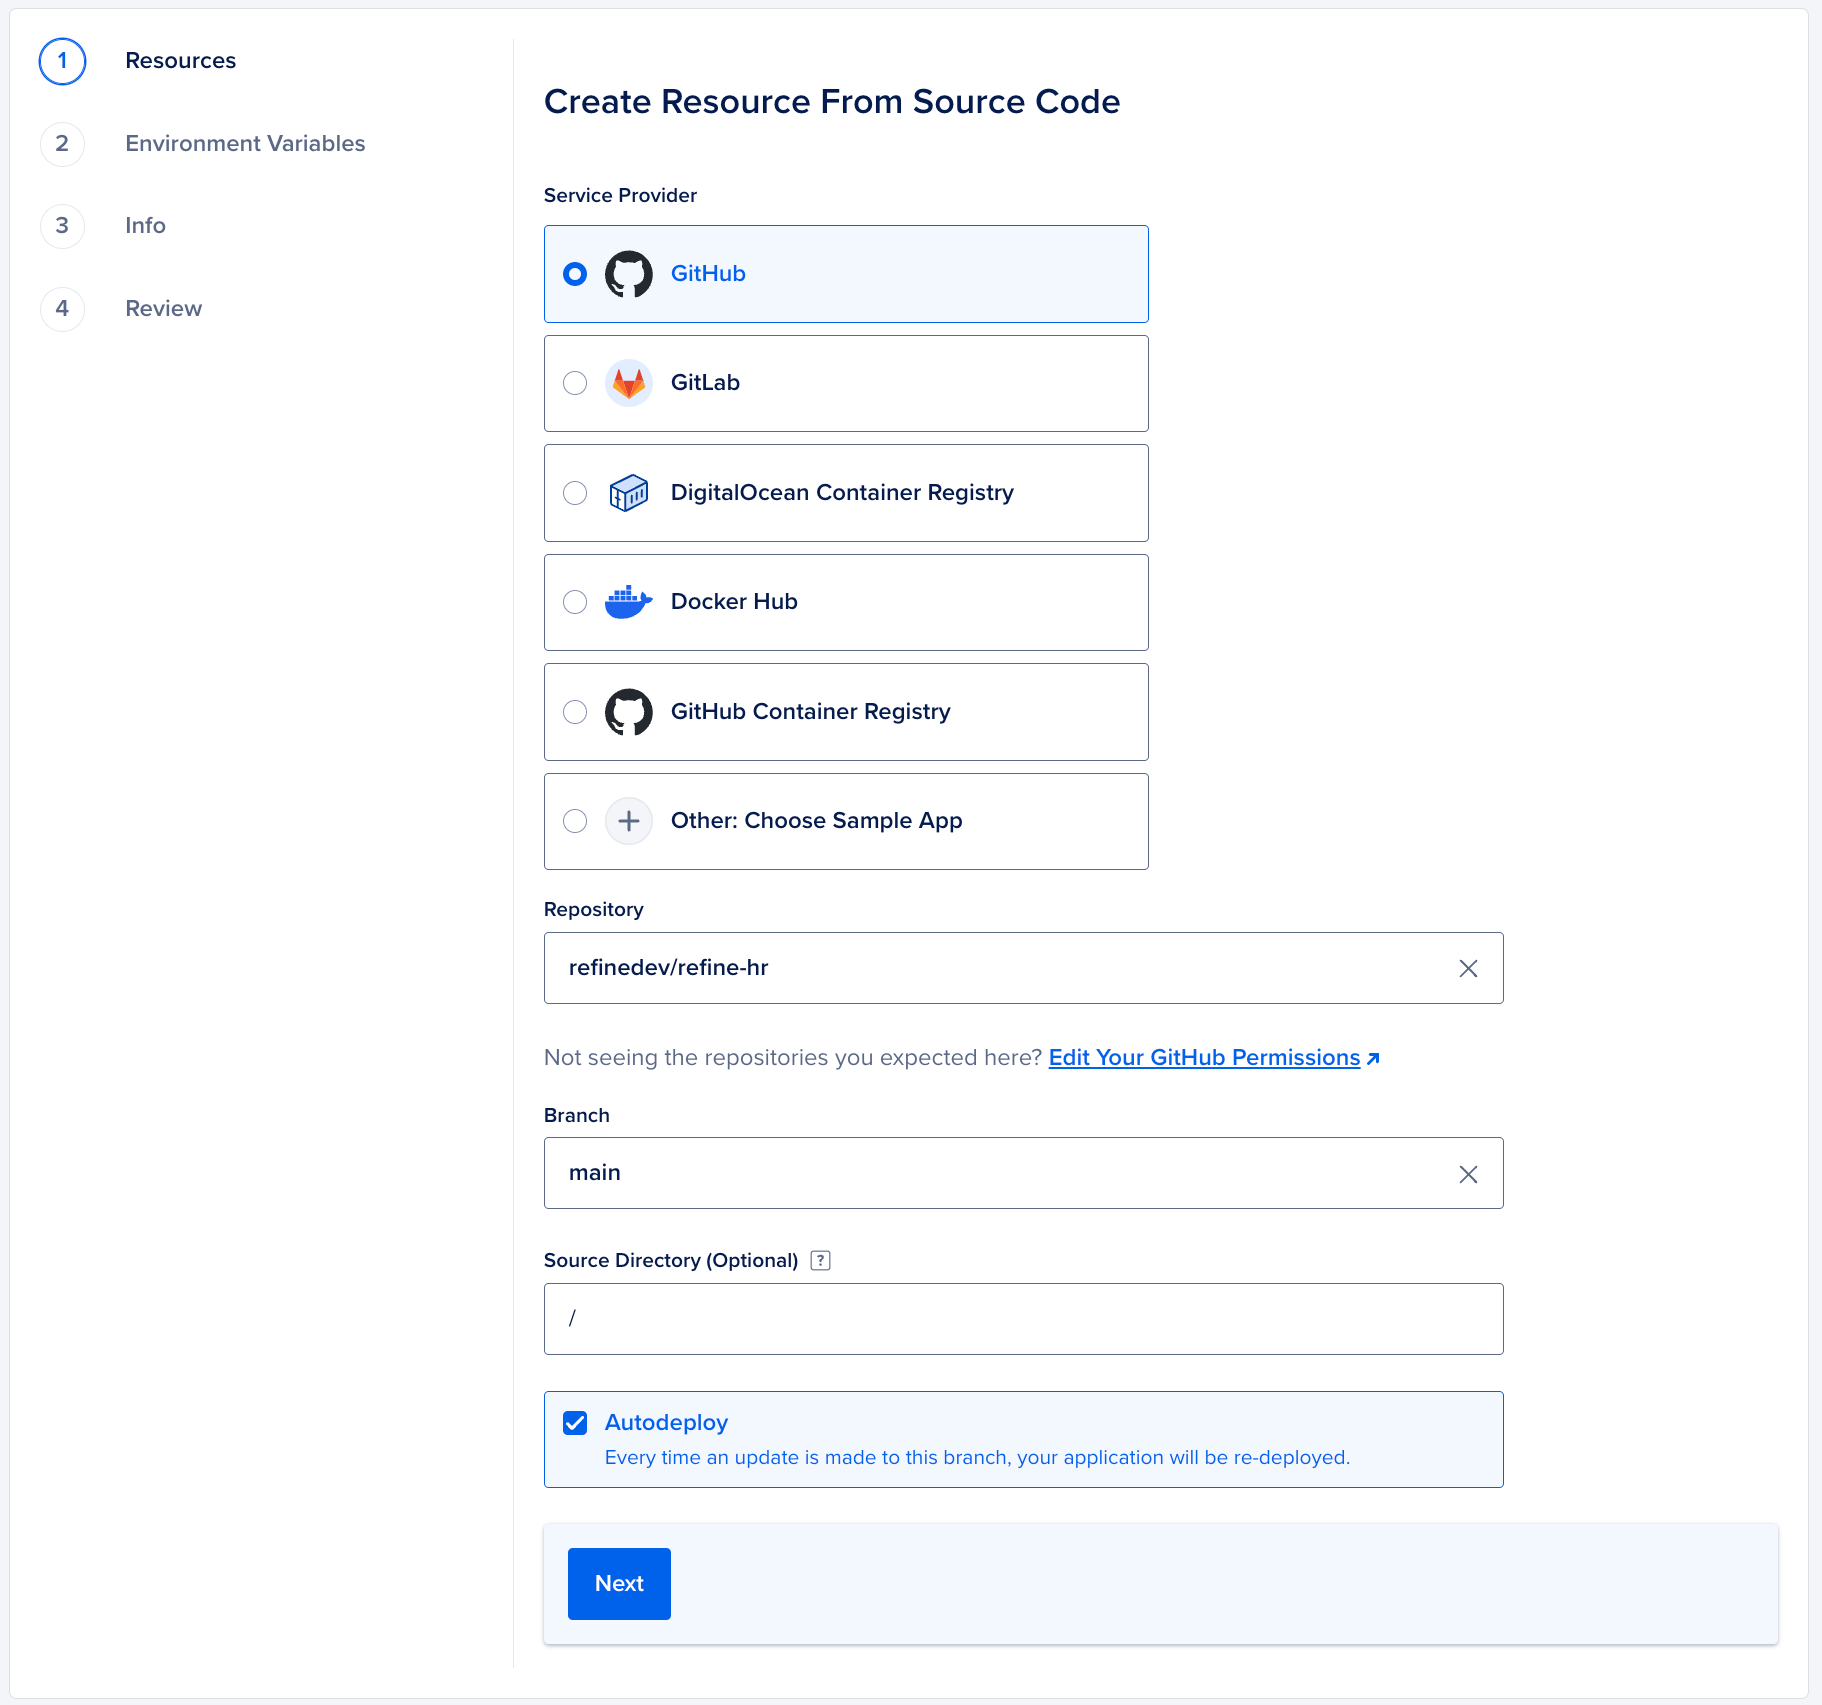This screenshot has height=1705, width=1822.
Task: Click the Source Directory input field
Action: [1023, 1319]
